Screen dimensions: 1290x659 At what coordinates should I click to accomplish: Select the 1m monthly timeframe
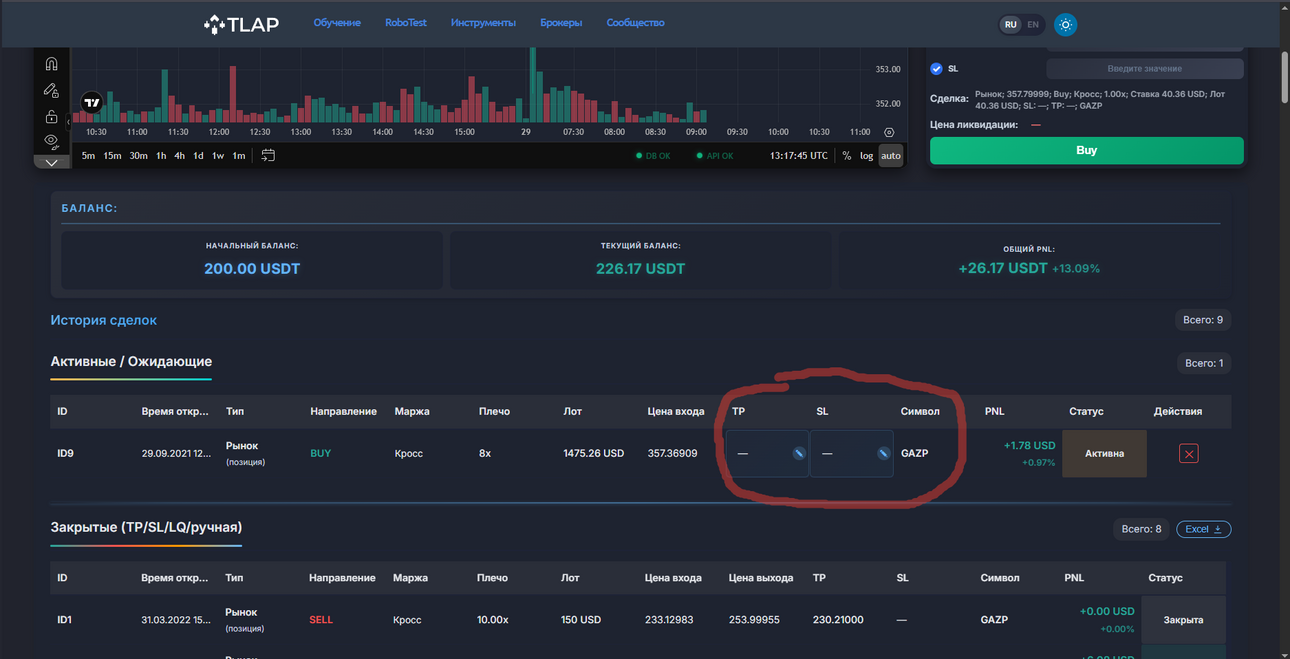(239, 155)
